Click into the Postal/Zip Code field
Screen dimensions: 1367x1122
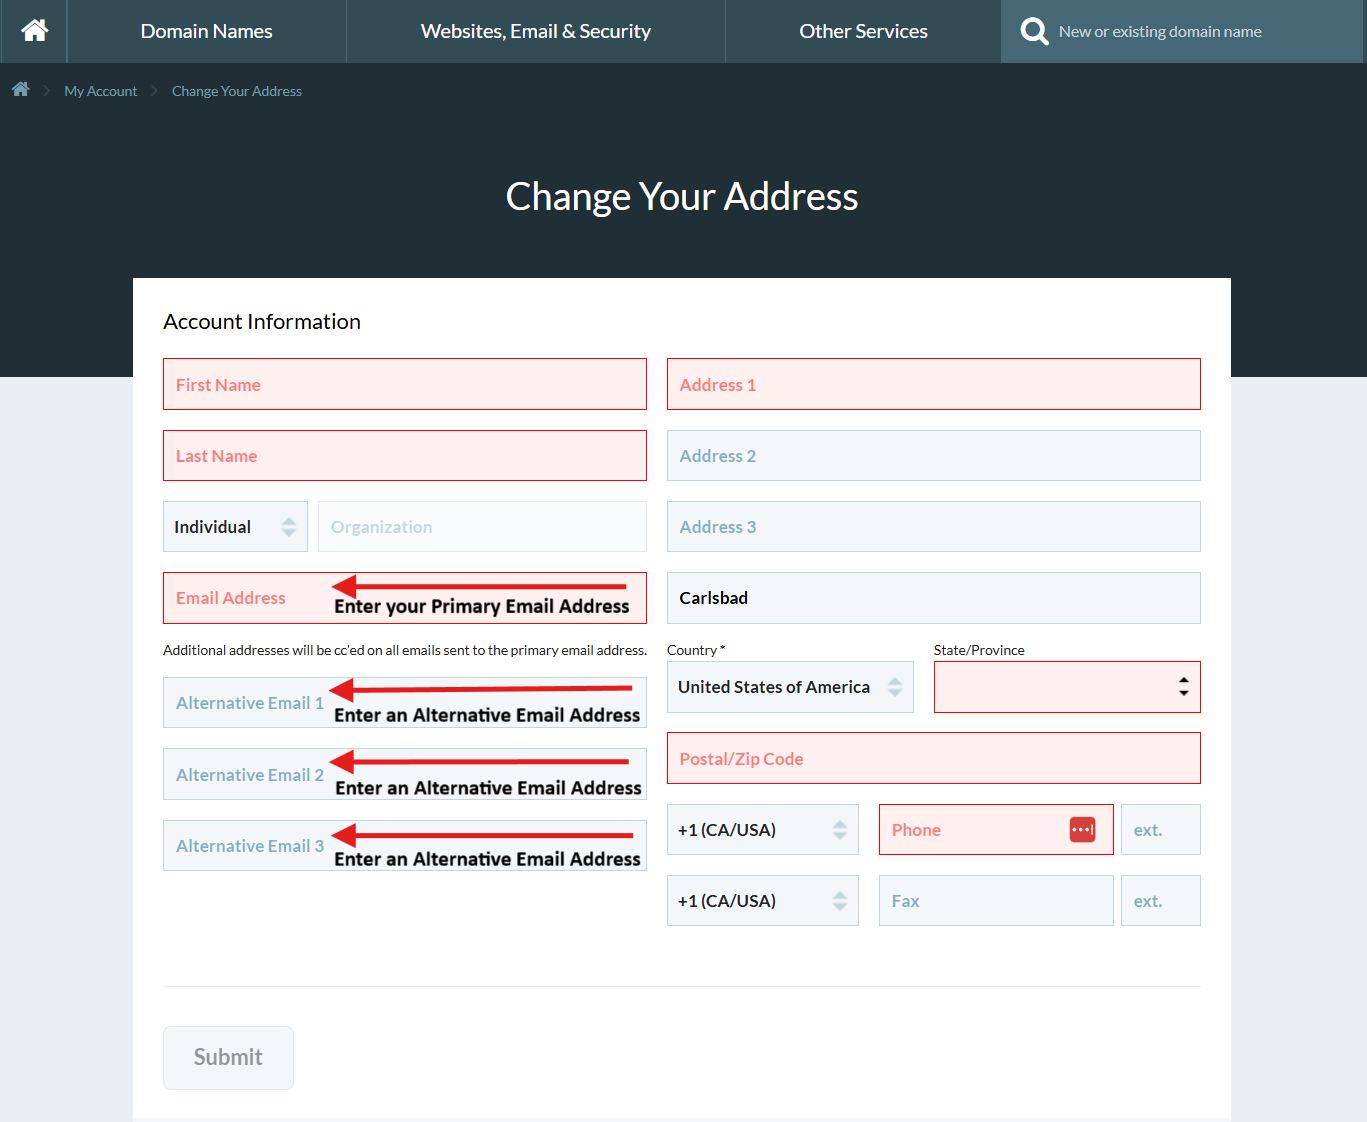(933, 758)
